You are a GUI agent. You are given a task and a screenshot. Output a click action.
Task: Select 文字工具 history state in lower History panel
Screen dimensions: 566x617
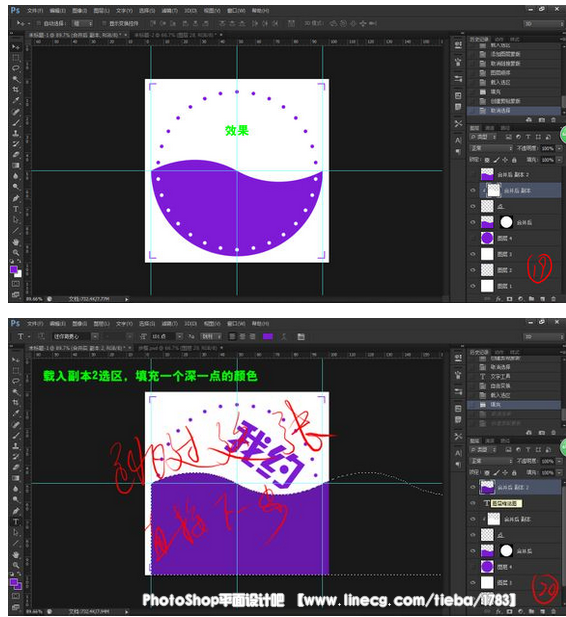click(x=514, y=376)
